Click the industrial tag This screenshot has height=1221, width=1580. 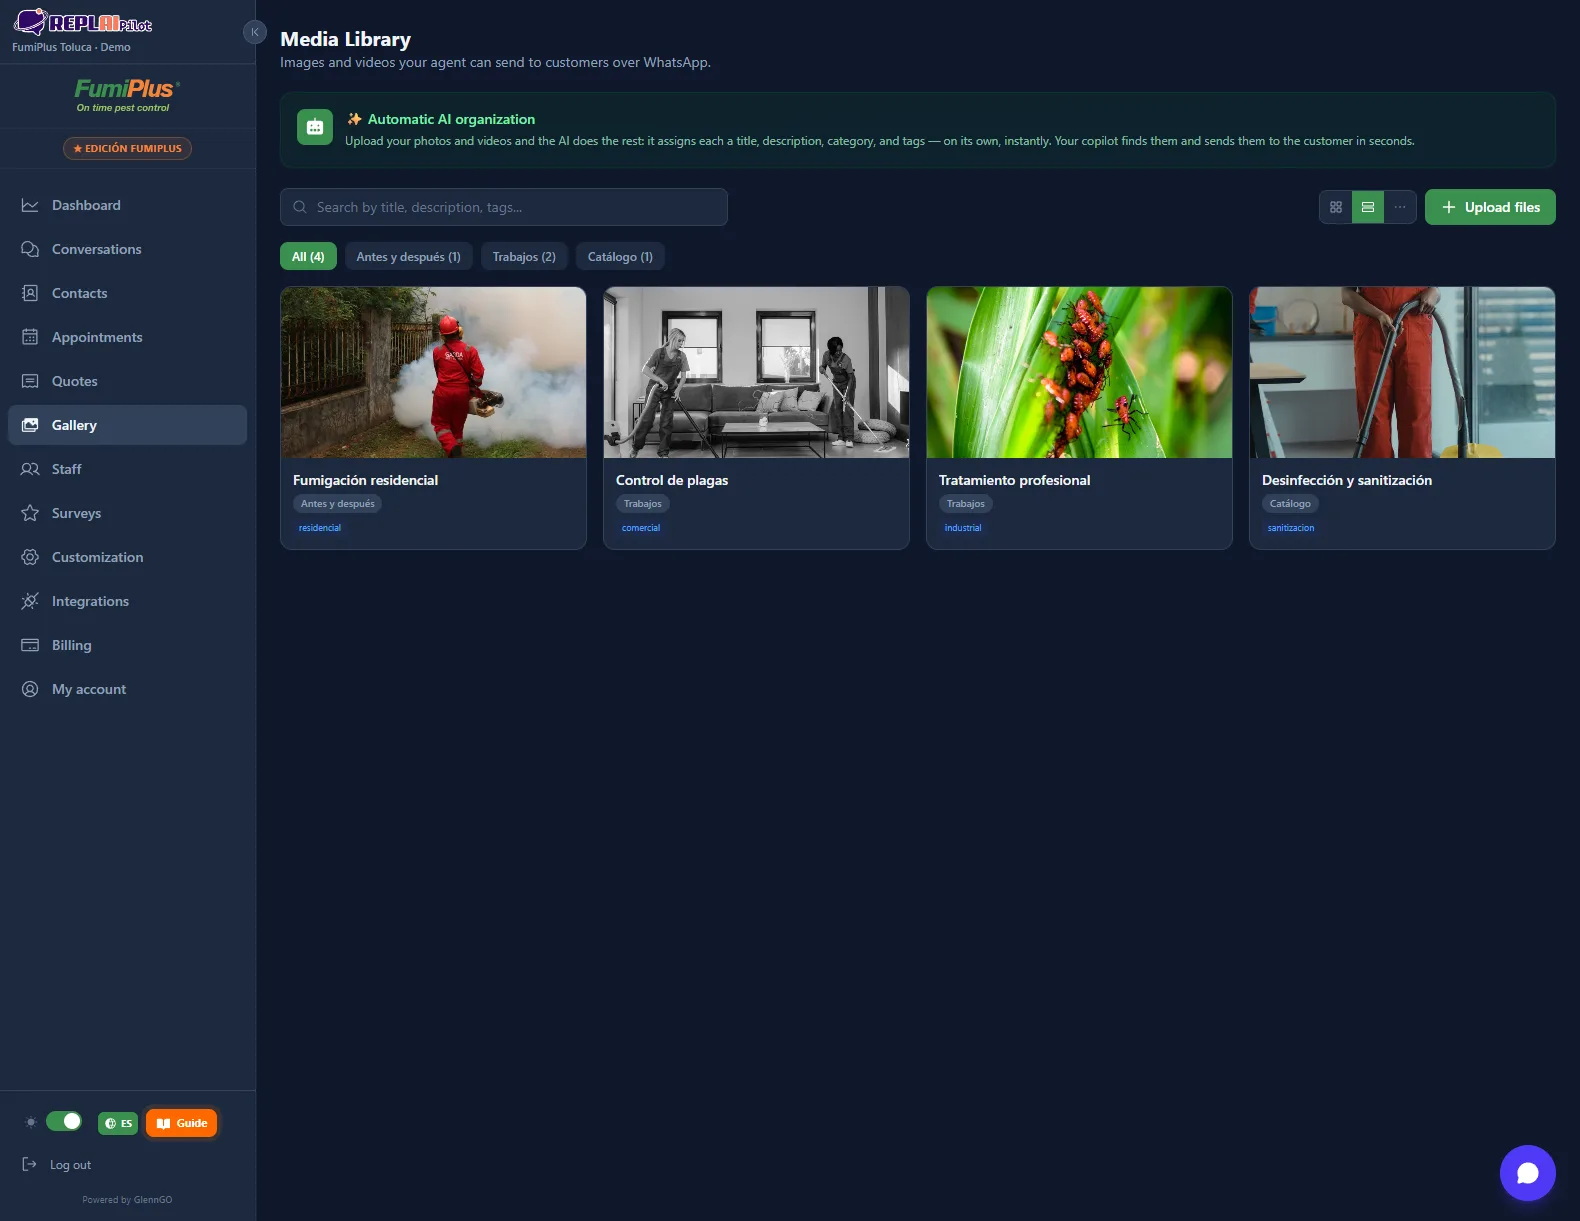963,528
